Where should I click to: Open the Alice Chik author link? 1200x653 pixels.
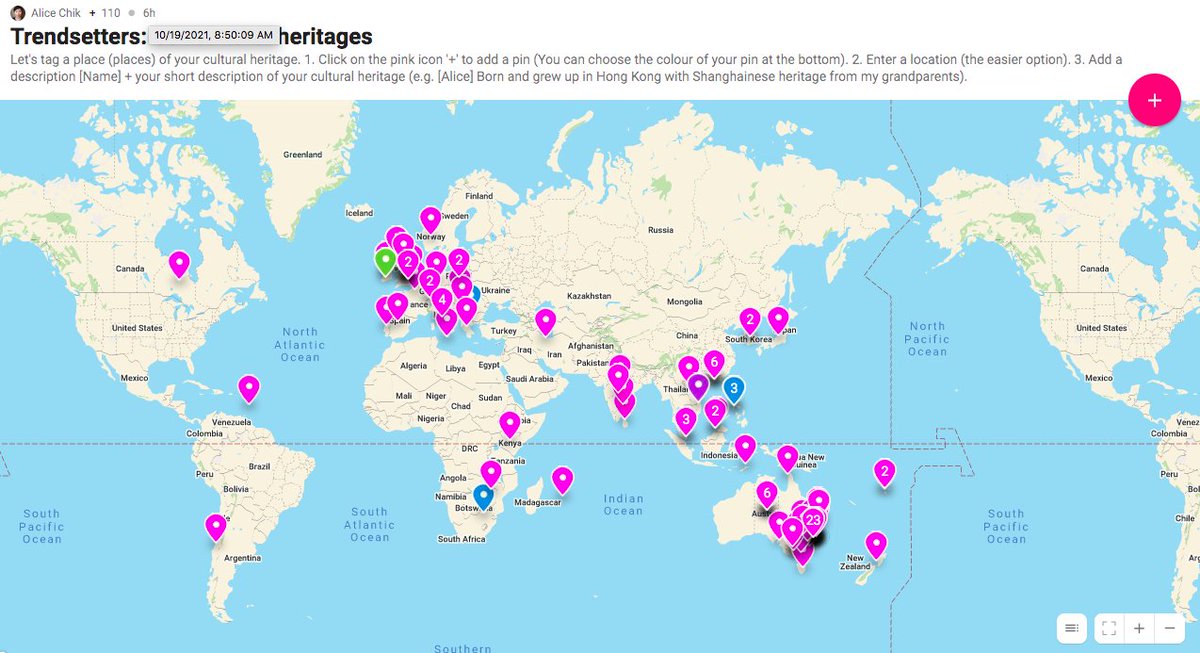coord(55,13)
